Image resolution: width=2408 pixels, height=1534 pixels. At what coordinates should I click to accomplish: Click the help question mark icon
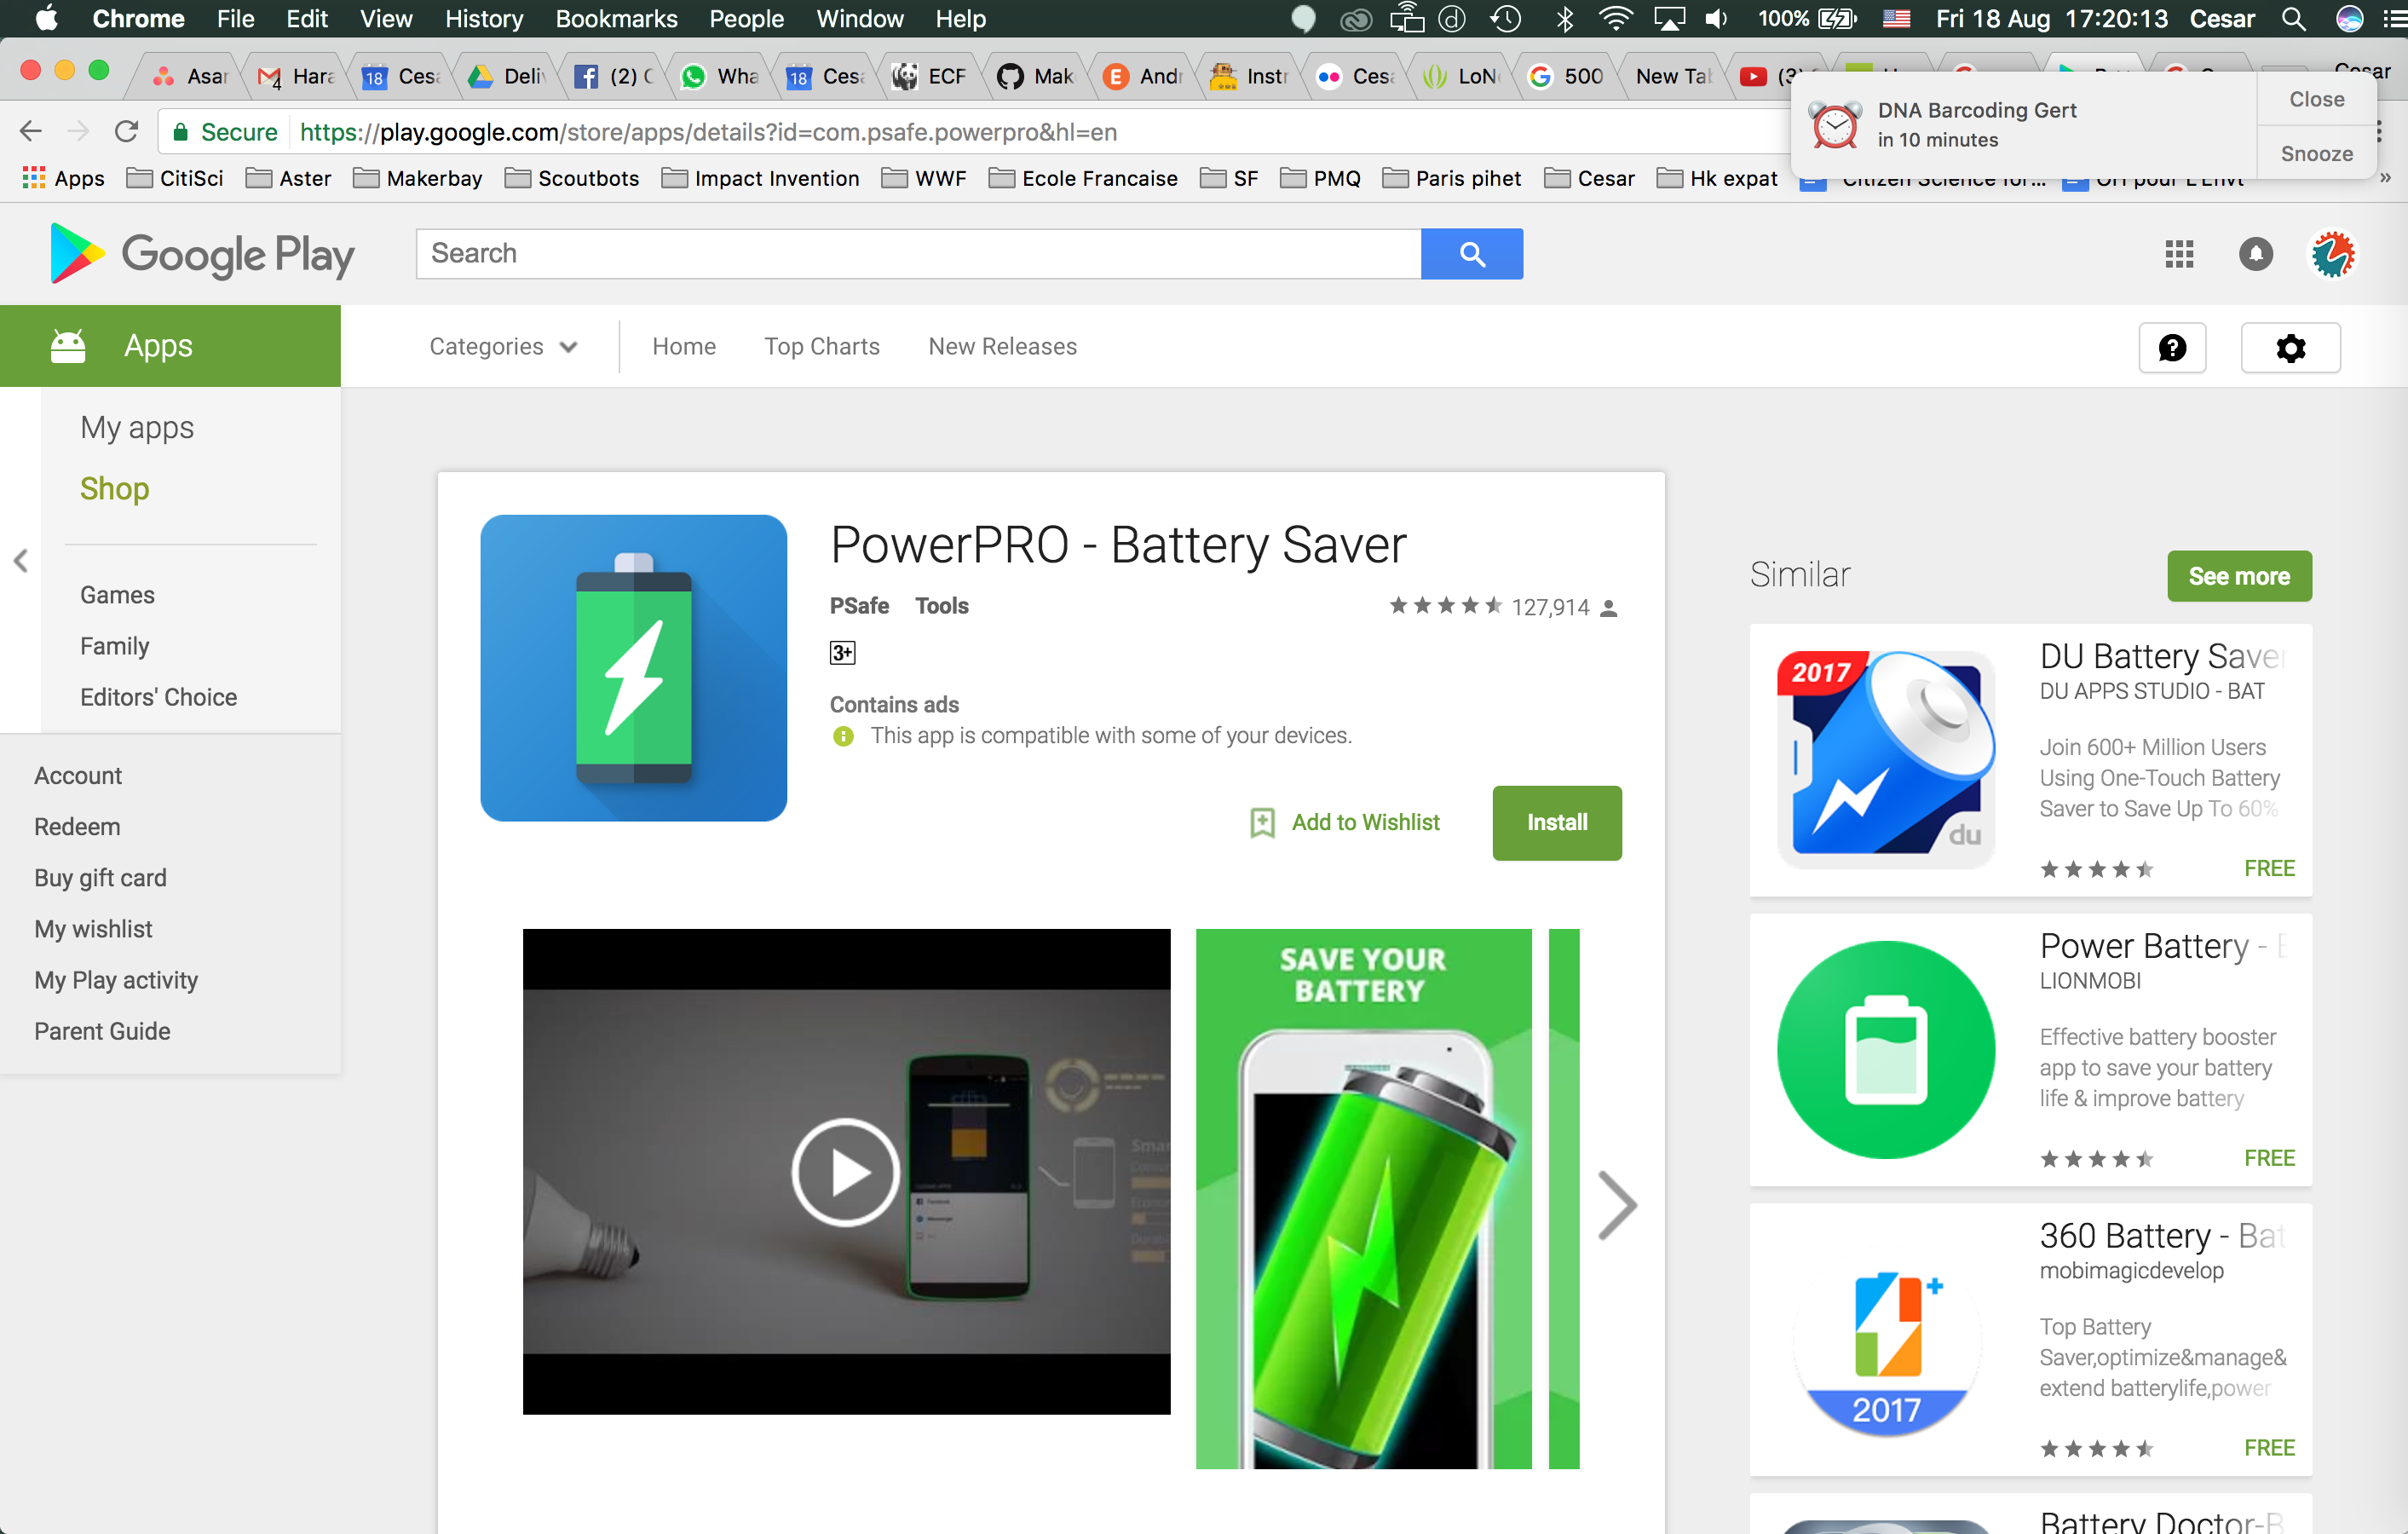[x=2172, y=348]
